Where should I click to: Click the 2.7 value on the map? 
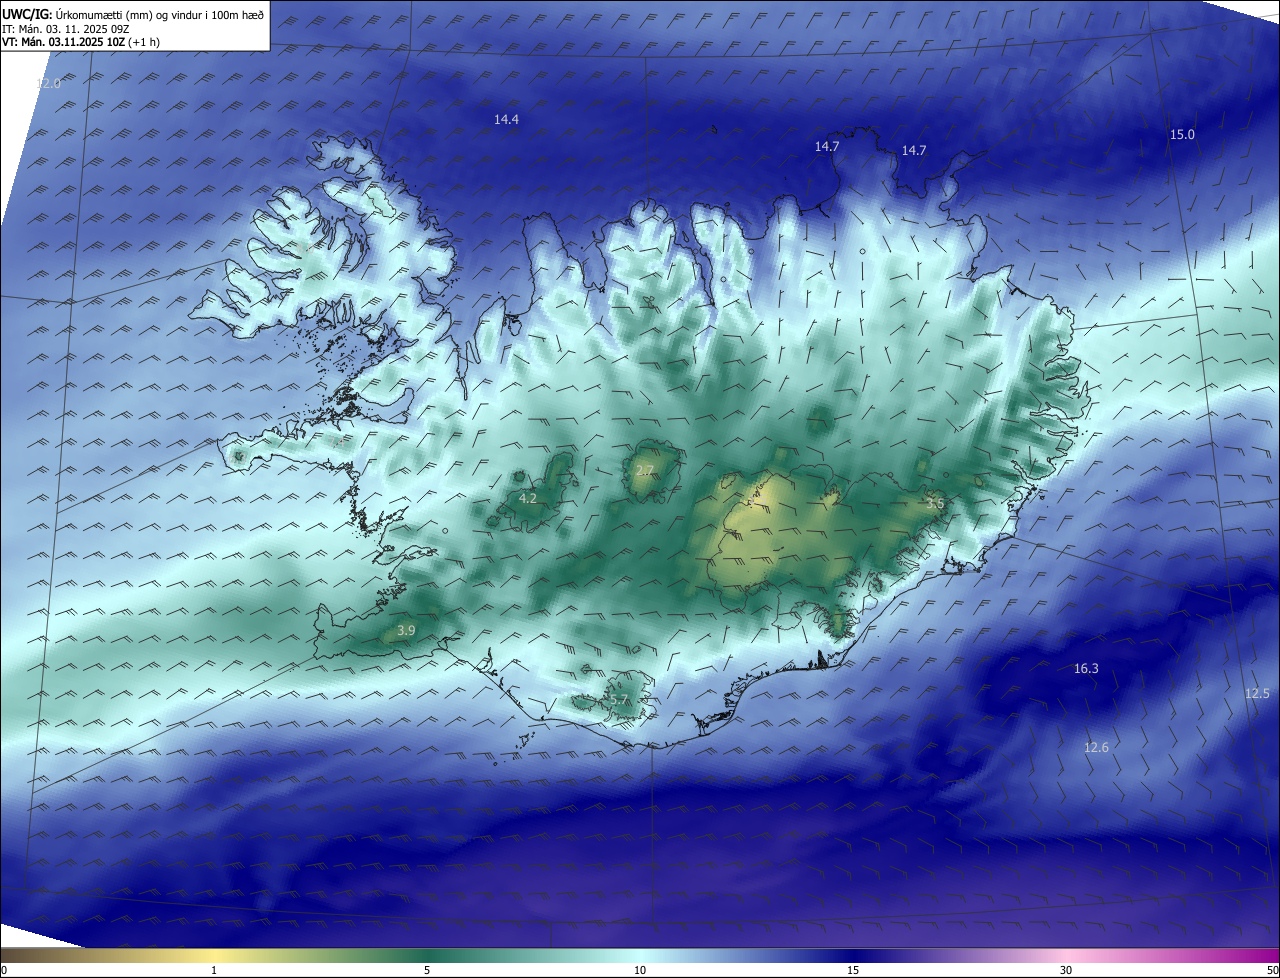click(645, 470)
